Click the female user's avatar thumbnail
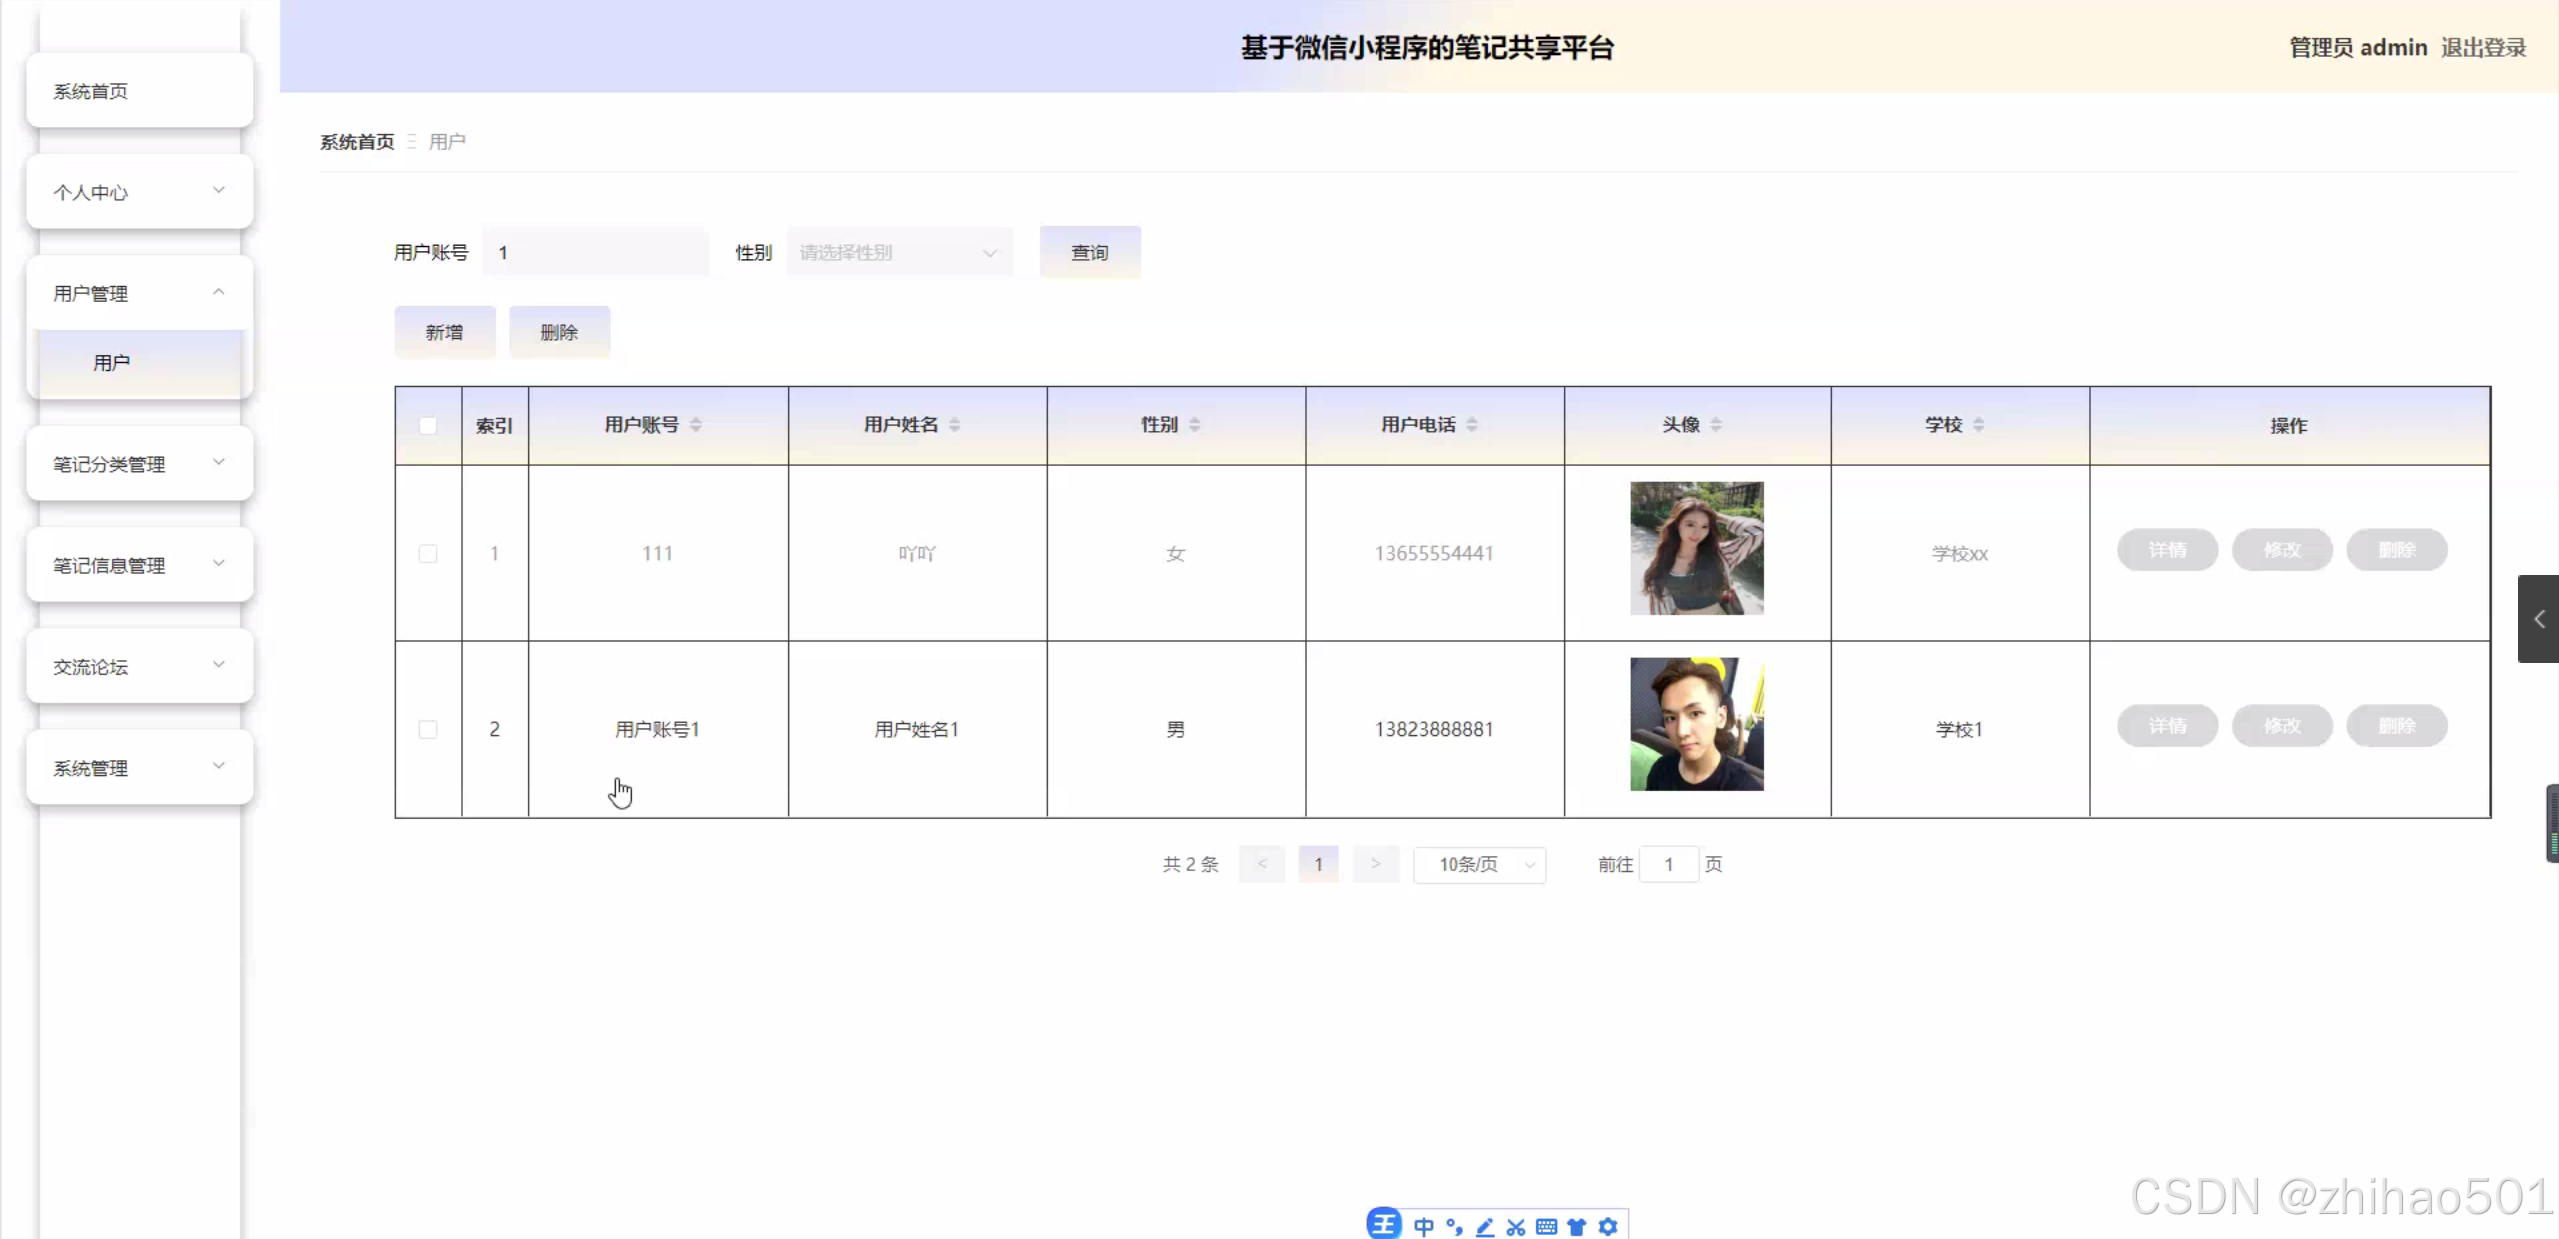This screenshot has width=2559, height=1239. pos(1696,548)
